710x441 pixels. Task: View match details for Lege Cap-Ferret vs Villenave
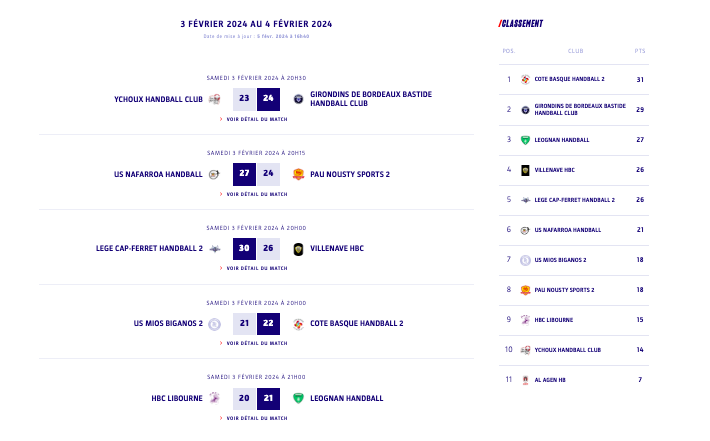click(256, 268)
